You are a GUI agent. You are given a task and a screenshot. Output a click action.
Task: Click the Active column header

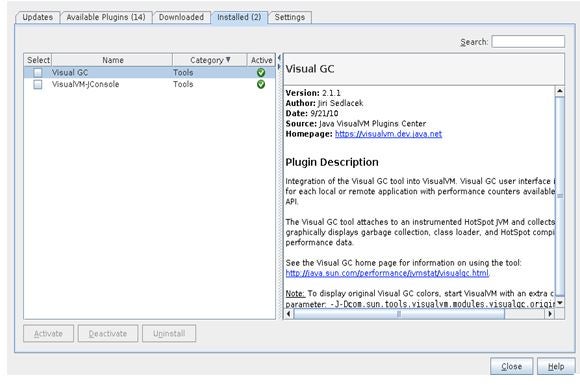click(x=261, y=60)
